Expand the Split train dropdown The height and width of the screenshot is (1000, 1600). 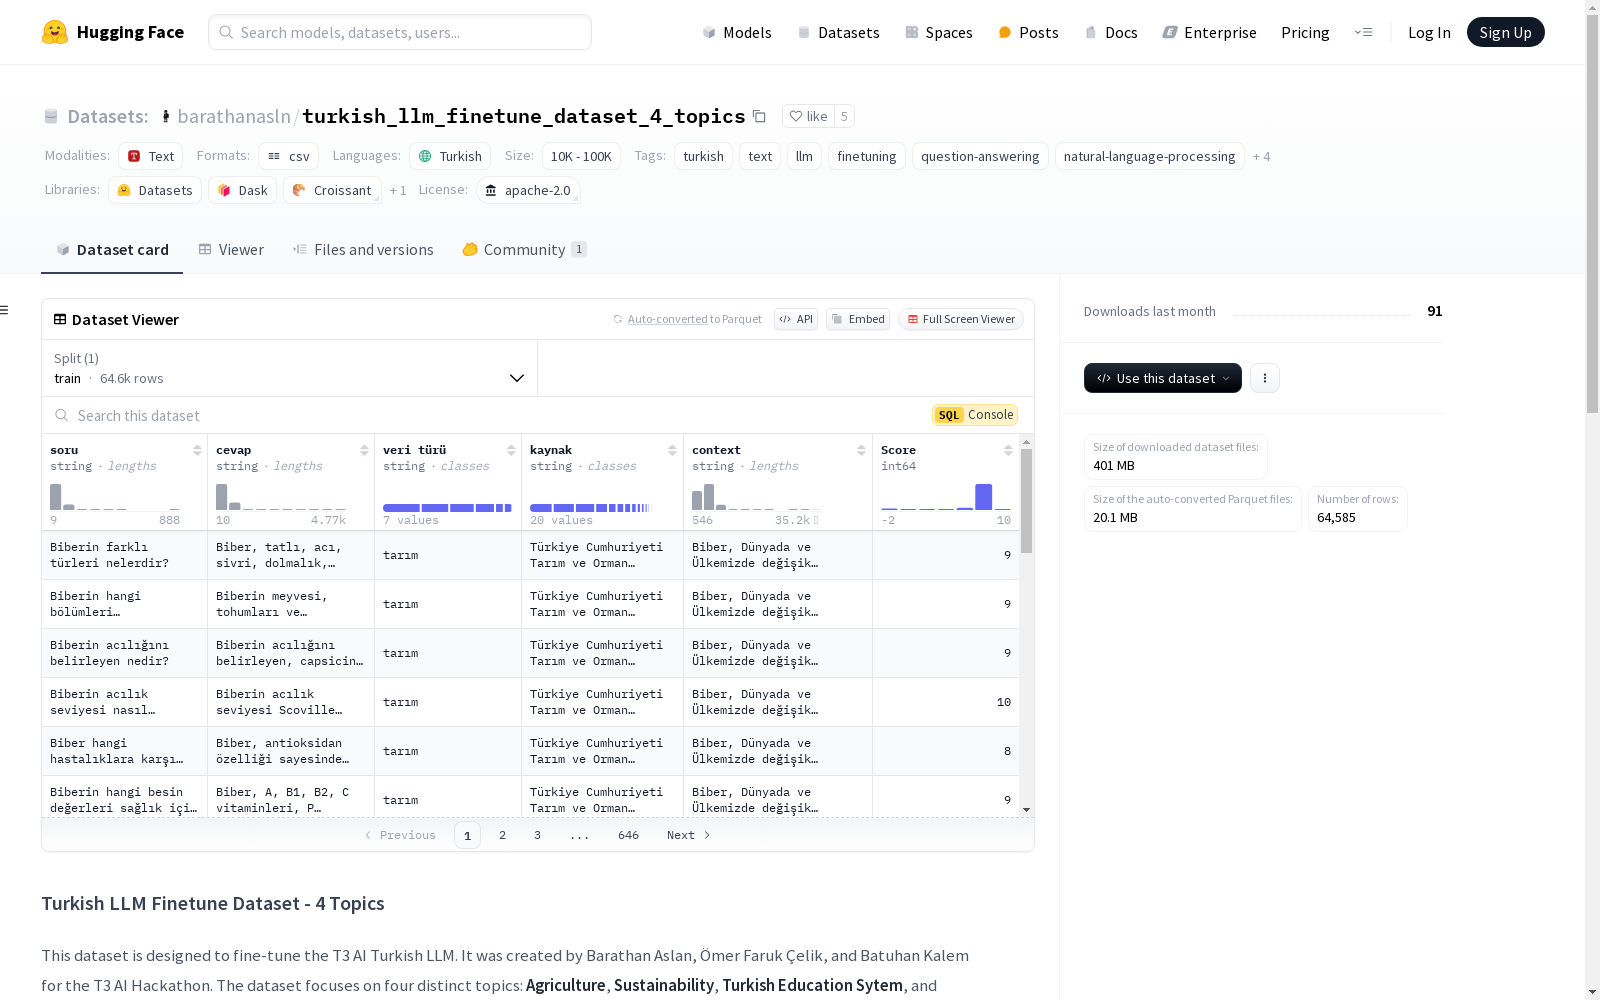(x=290, y=368)
